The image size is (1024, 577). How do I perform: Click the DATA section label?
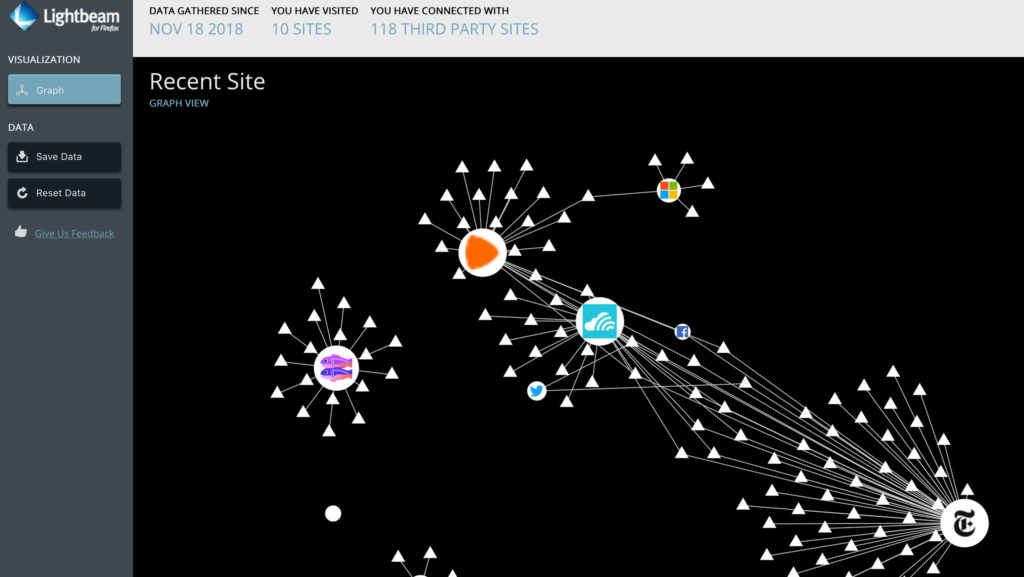point(21,127)
